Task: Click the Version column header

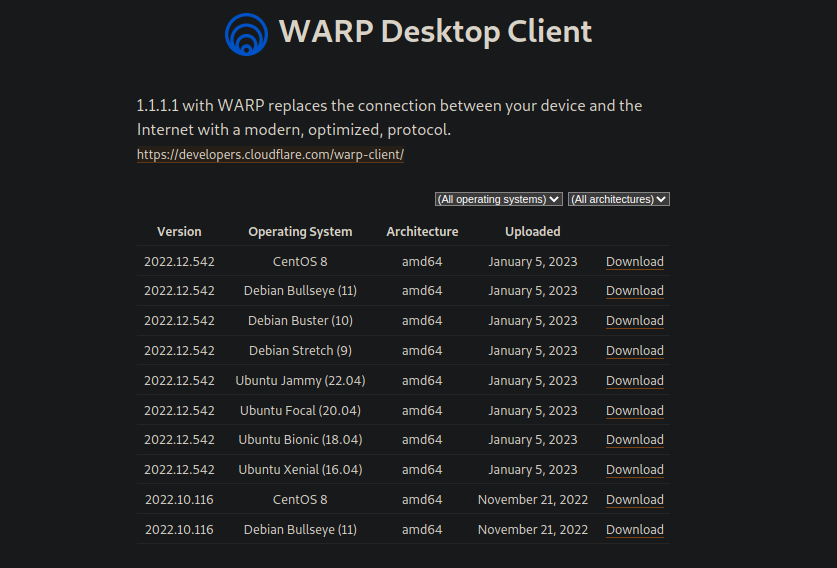Action: (179, 232)
